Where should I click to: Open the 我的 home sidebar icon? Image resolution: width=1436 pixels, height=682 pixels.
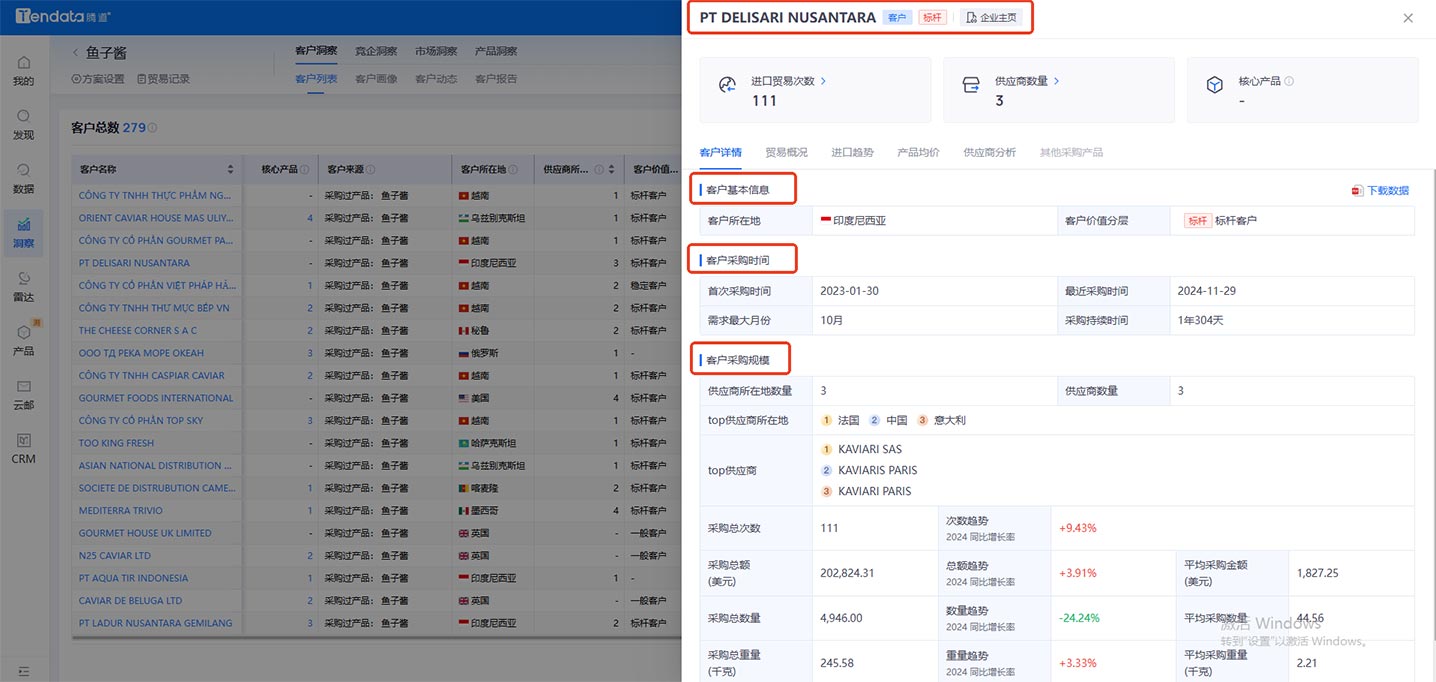click(23, 70)
